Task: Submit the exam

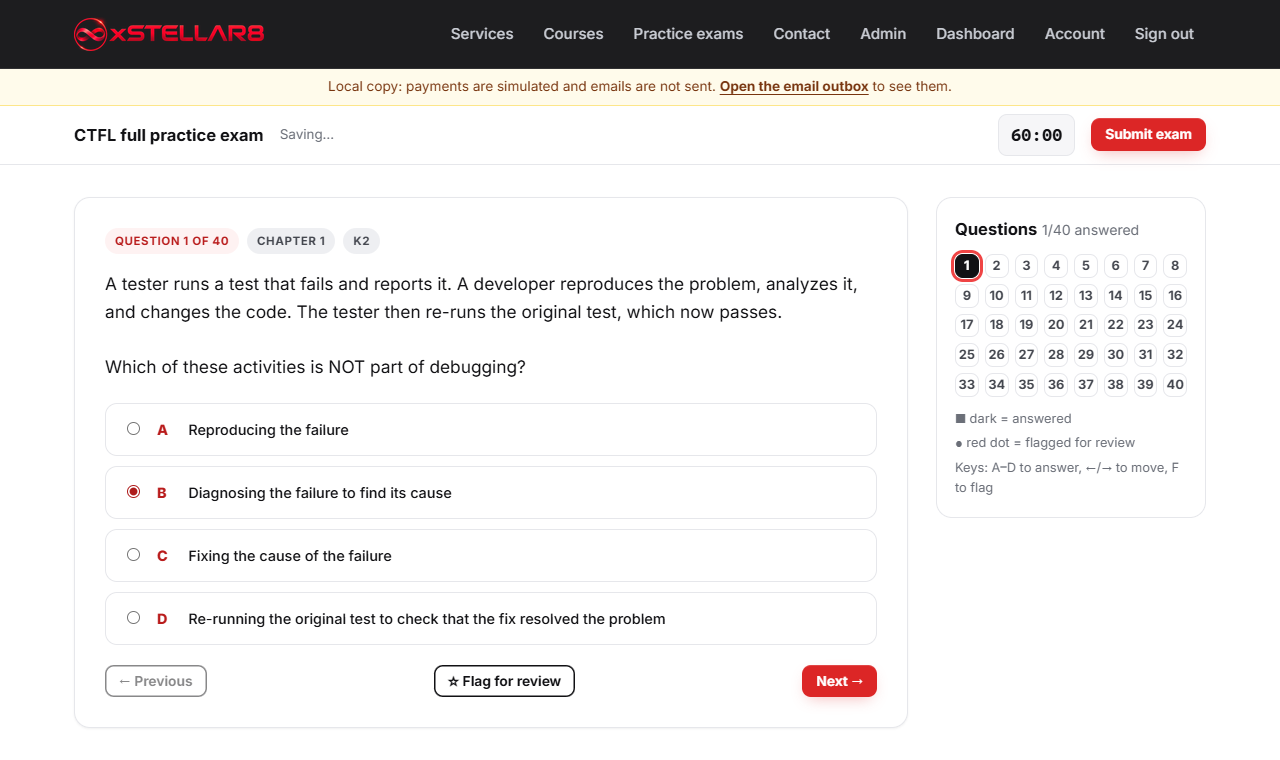Action: (x=1148, y=134)
